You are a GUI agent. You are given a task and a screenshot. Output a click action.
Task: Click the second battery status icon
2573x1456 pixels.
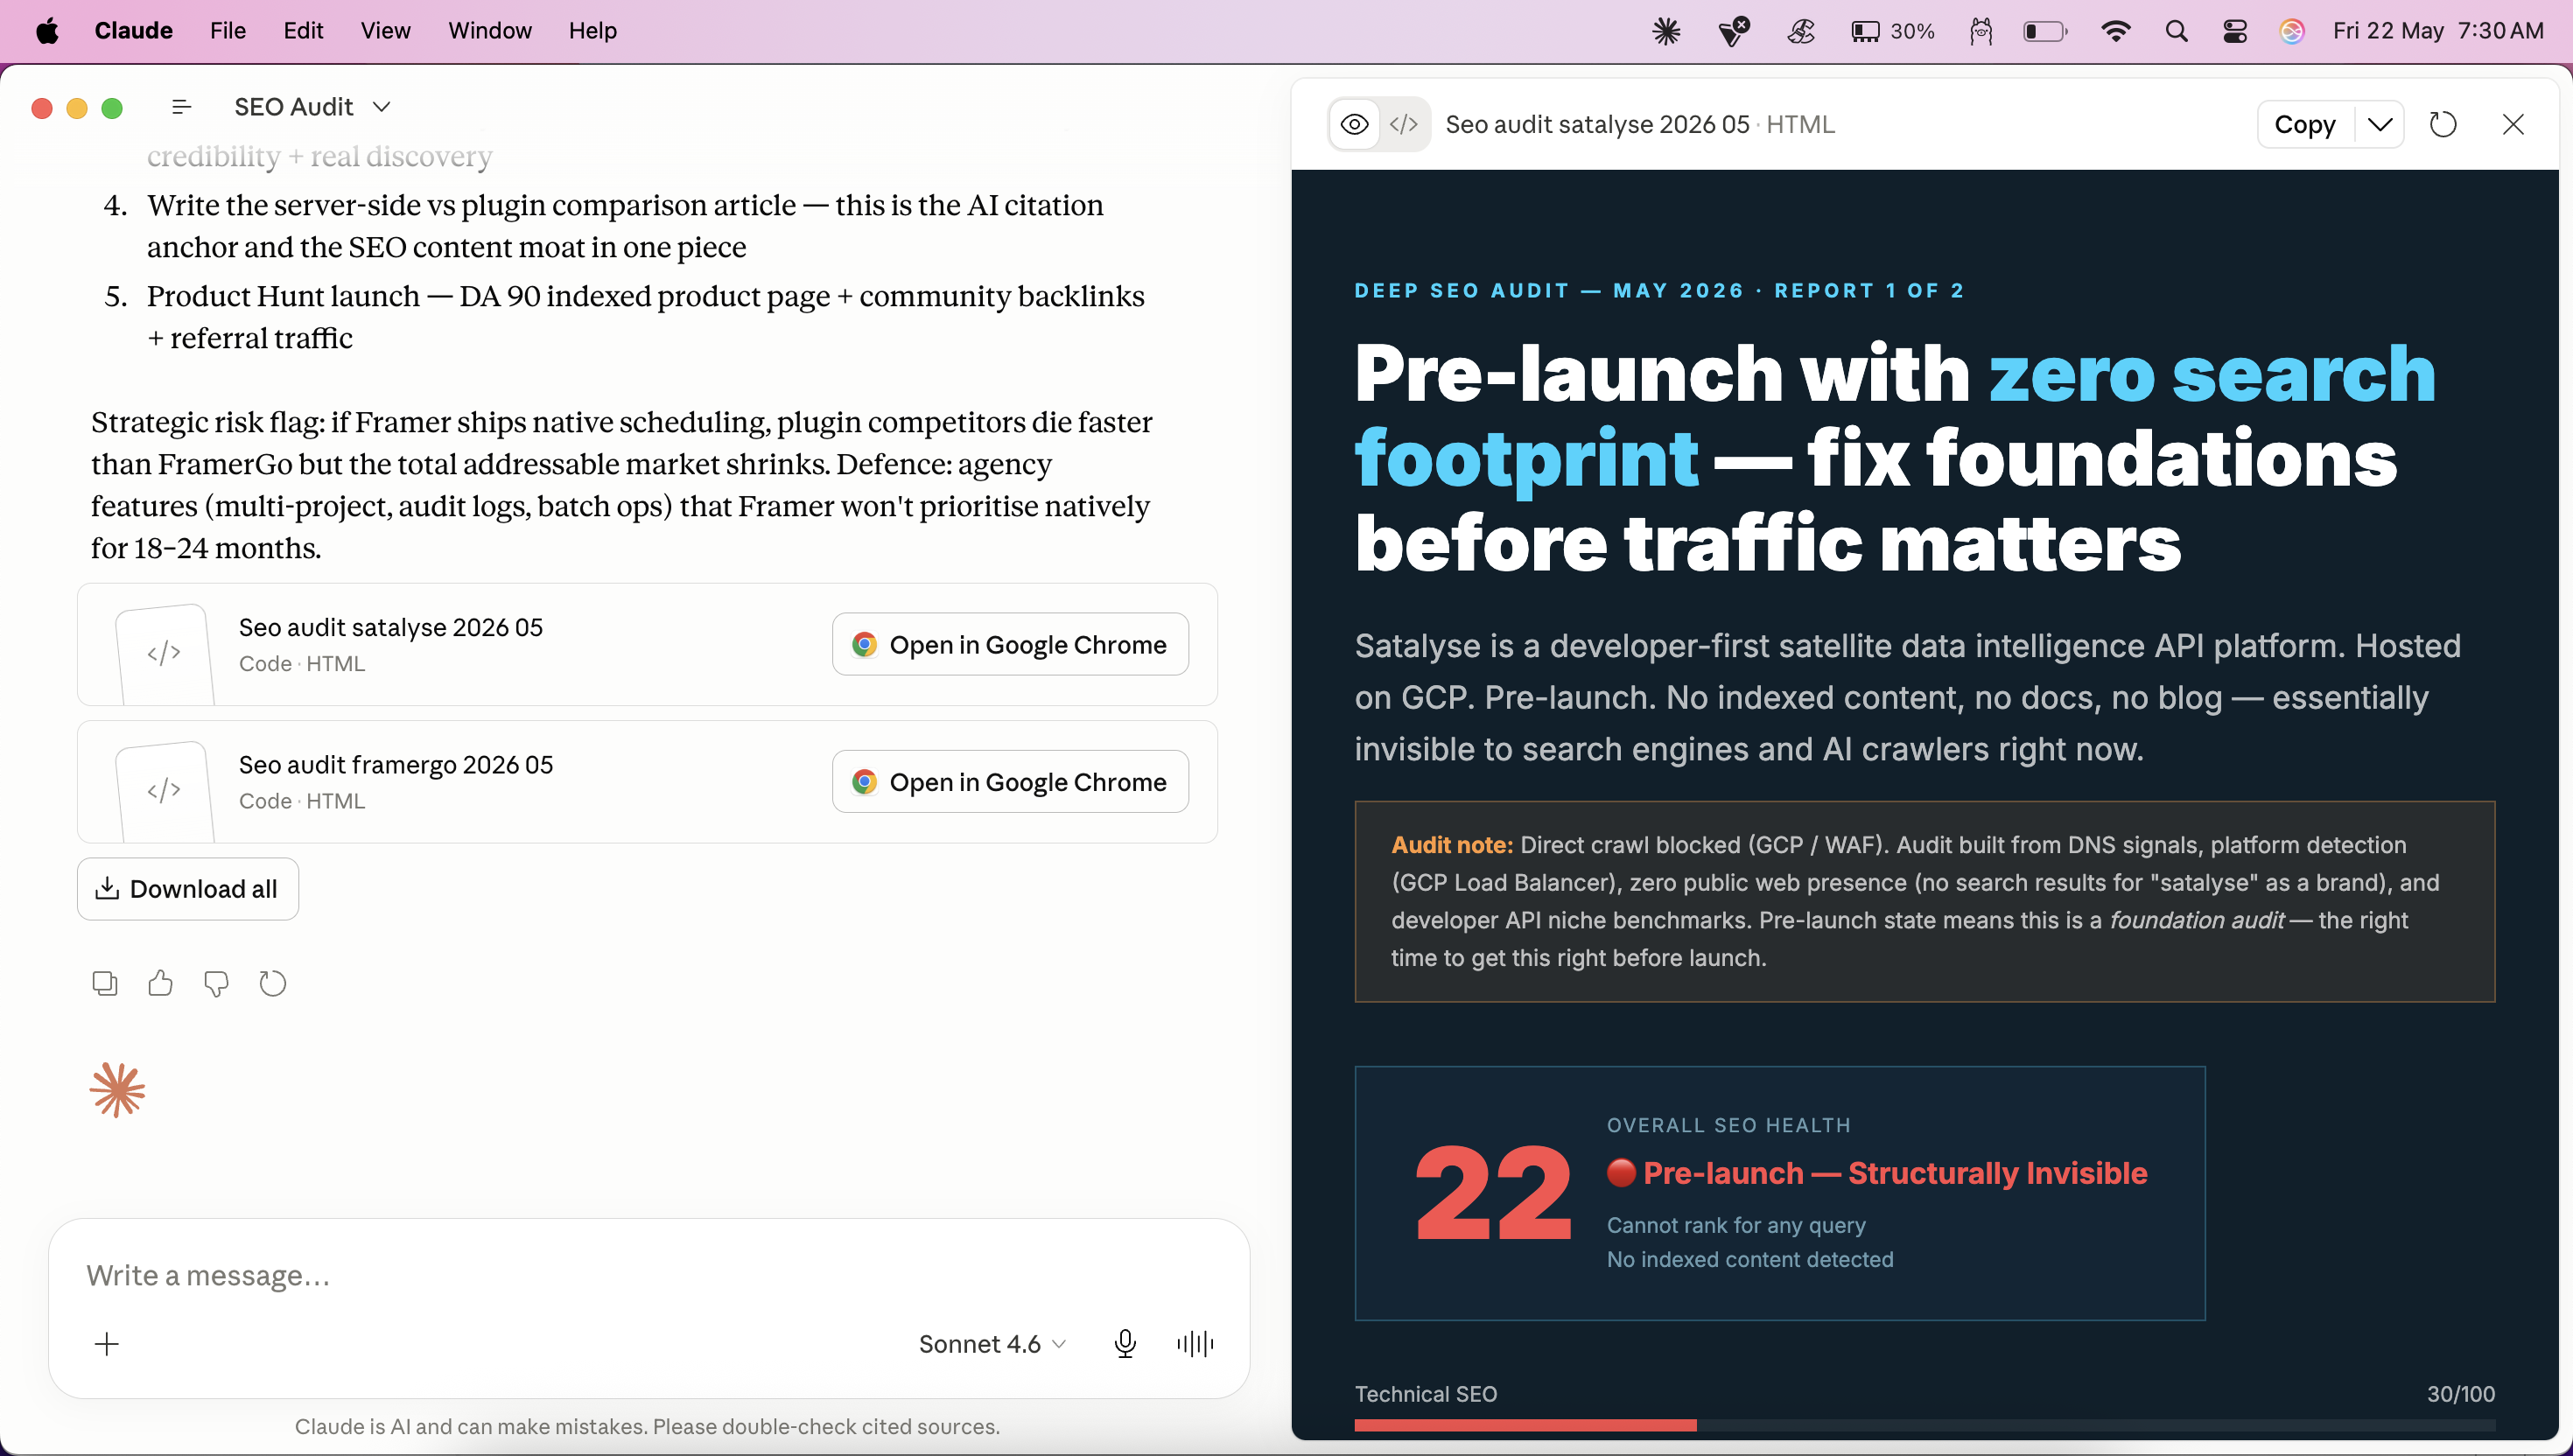click(x=2044, y=31)
